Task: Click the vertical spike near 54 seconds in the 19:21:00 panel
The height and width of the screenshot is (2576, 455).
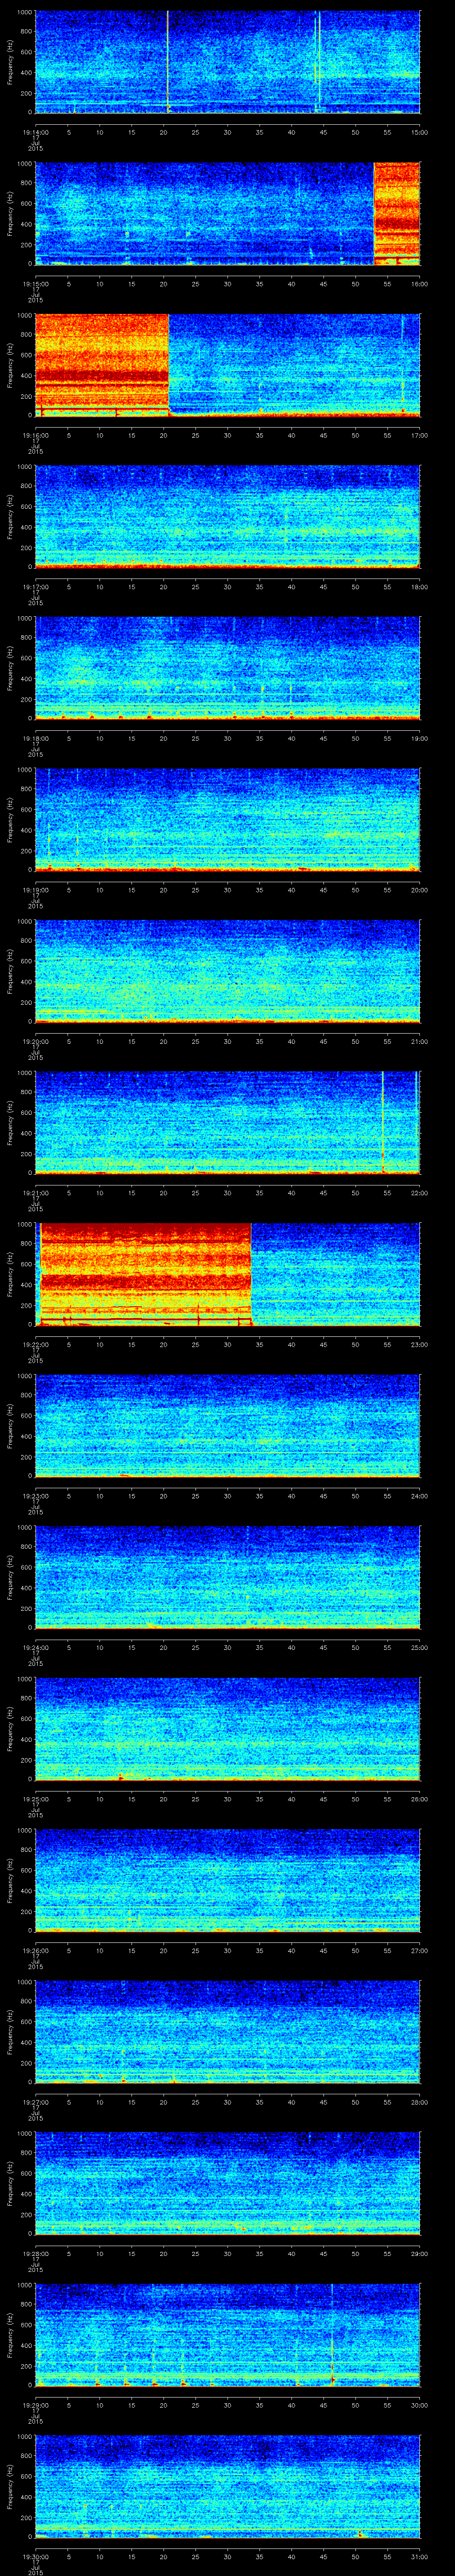Action: tap(383, 1122)
